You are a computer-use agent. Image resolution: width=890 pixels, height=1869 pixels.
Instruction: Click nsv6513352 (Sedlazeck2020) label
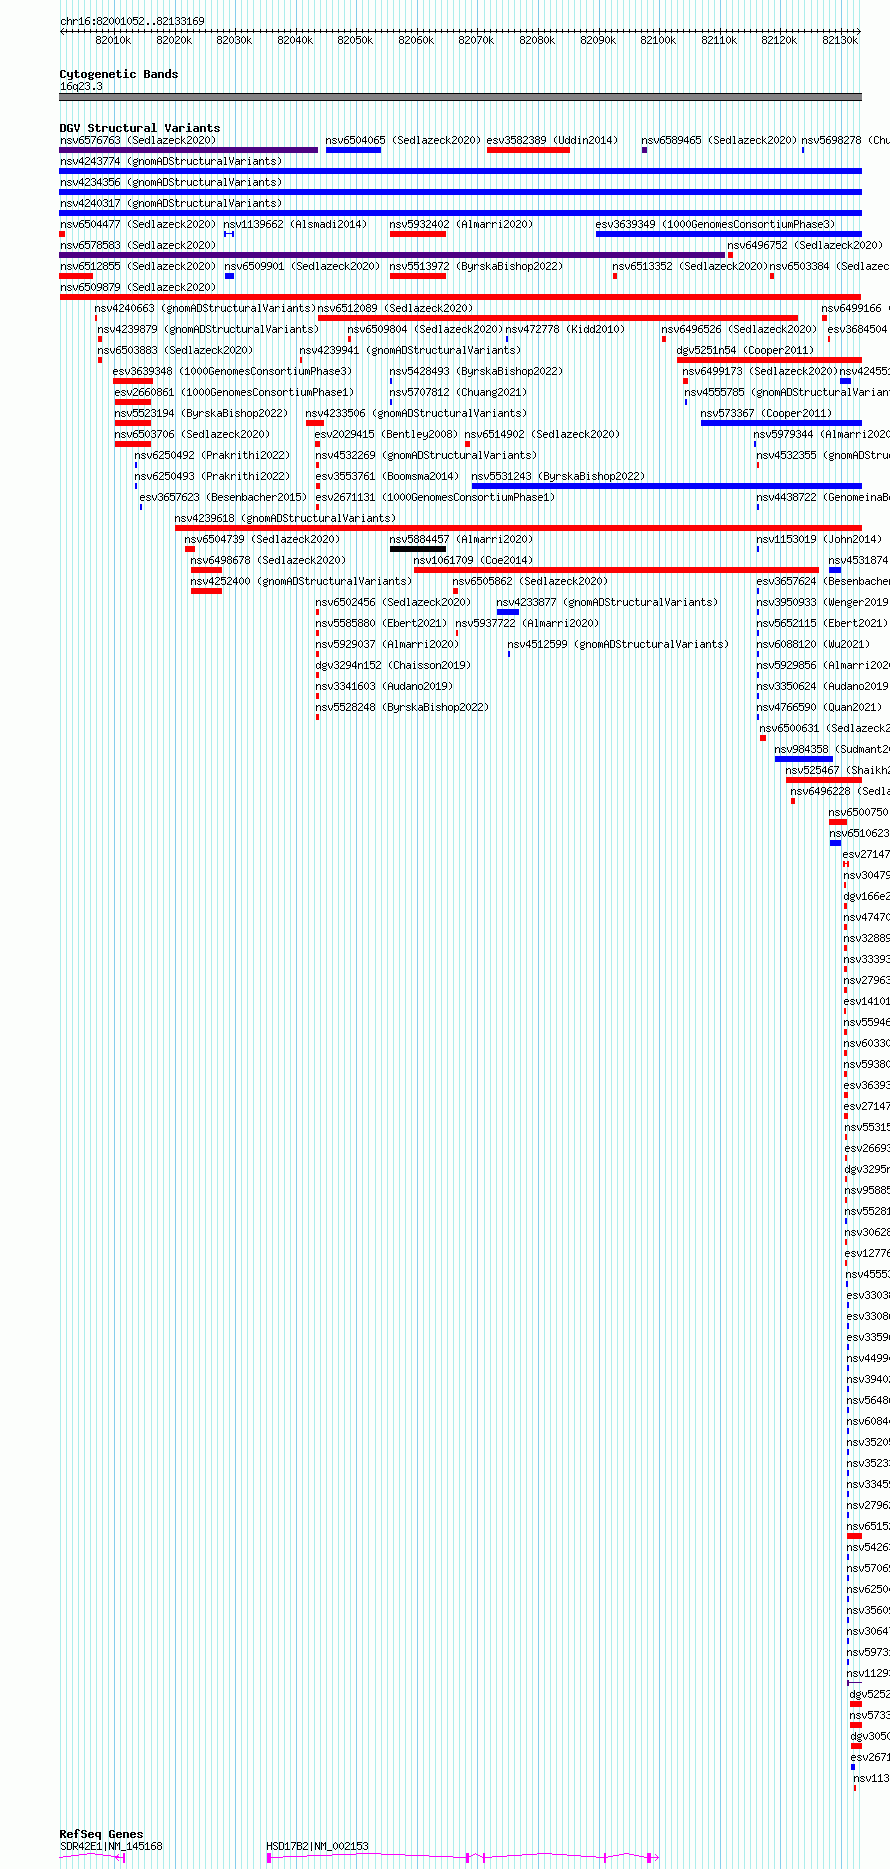pos(690,266)
